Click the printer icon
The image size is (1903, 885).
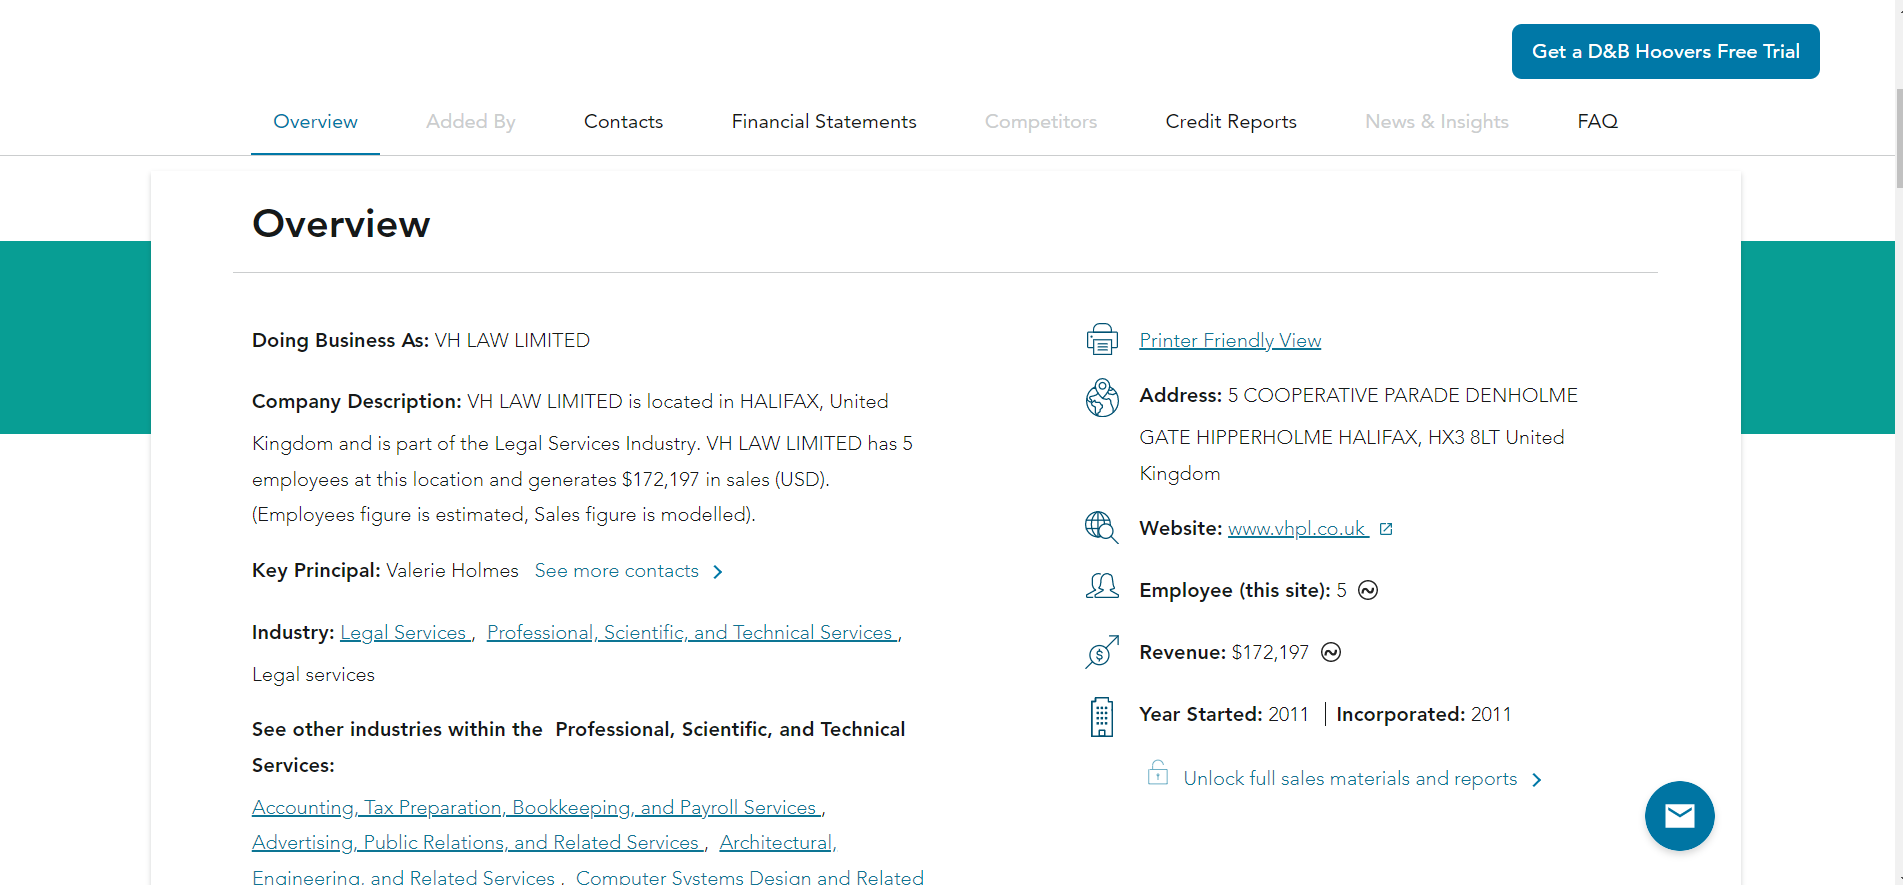click(x=1102, y=340)
